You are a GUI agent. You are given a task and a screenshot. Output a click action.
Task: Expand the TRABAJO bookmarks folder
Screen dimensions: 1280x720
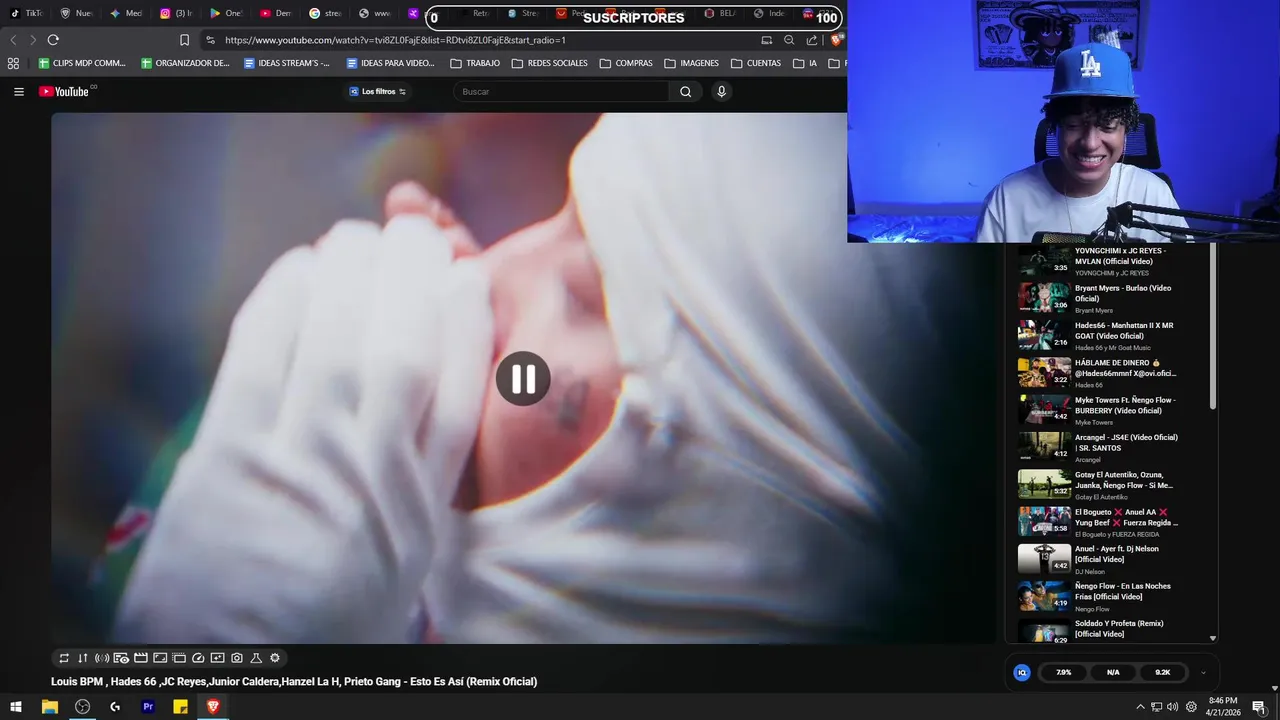click(x=475, y=63)
